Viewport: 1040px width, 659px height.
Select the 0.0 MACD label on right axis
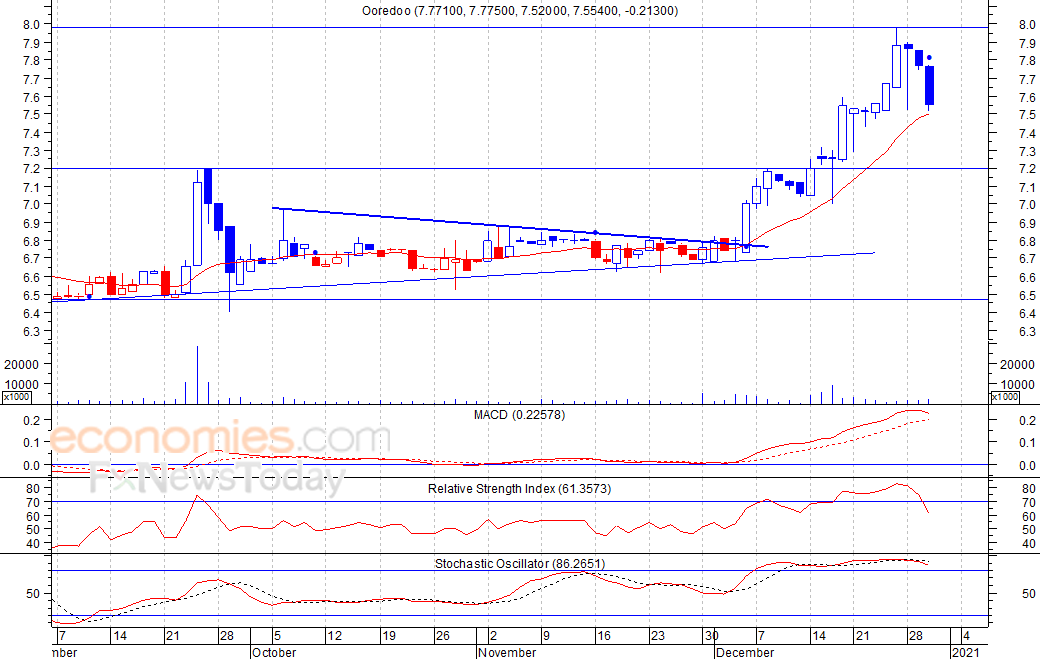[1027, 466]
